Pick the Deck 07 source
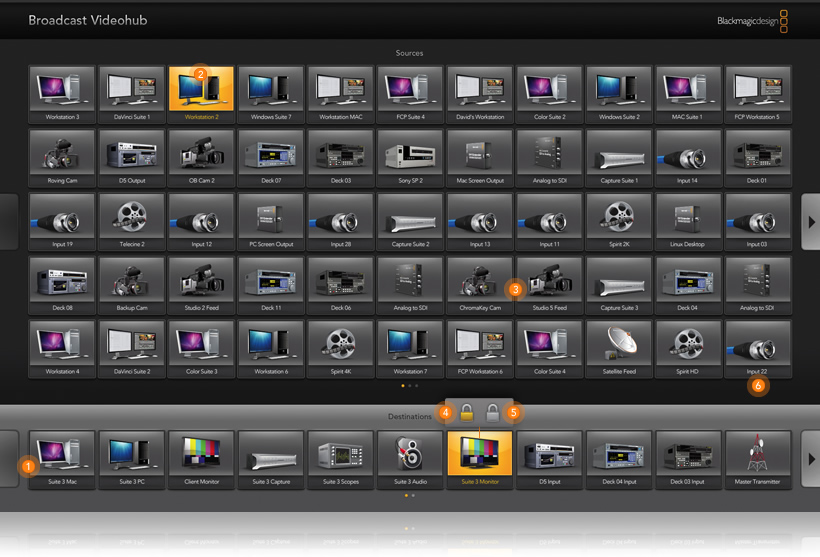This screenshot has height=557, width=820. click(x=271, y=158)
